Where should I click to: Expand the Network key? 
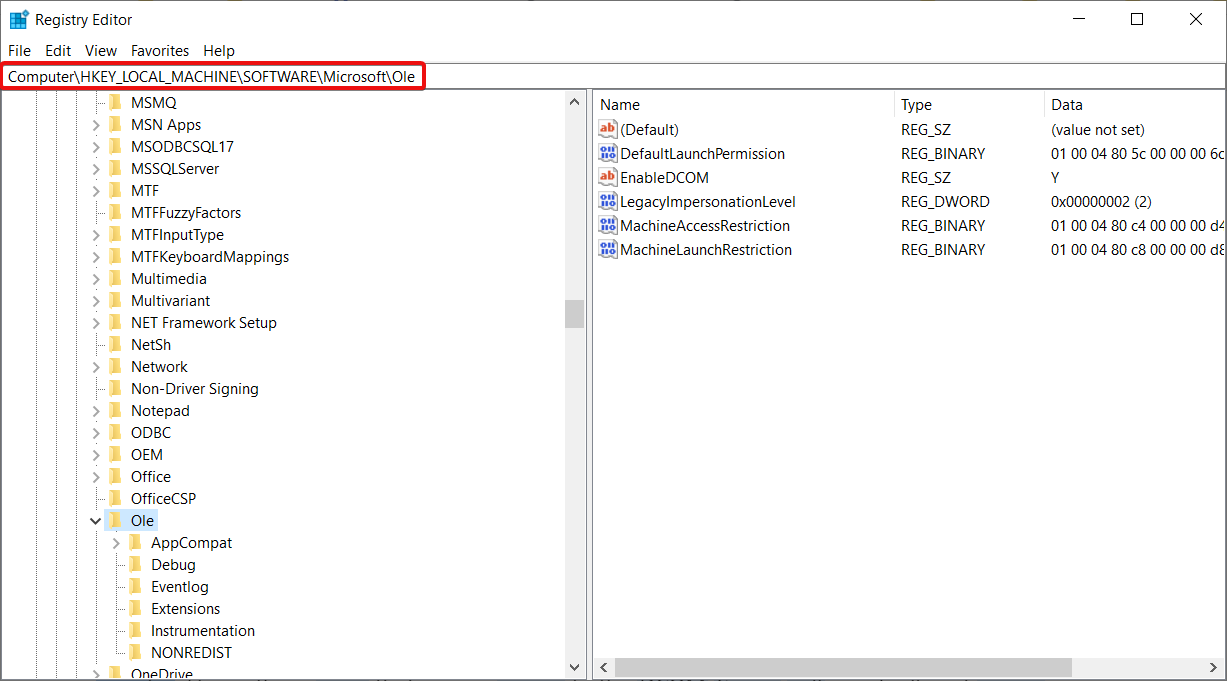(96, 367)
